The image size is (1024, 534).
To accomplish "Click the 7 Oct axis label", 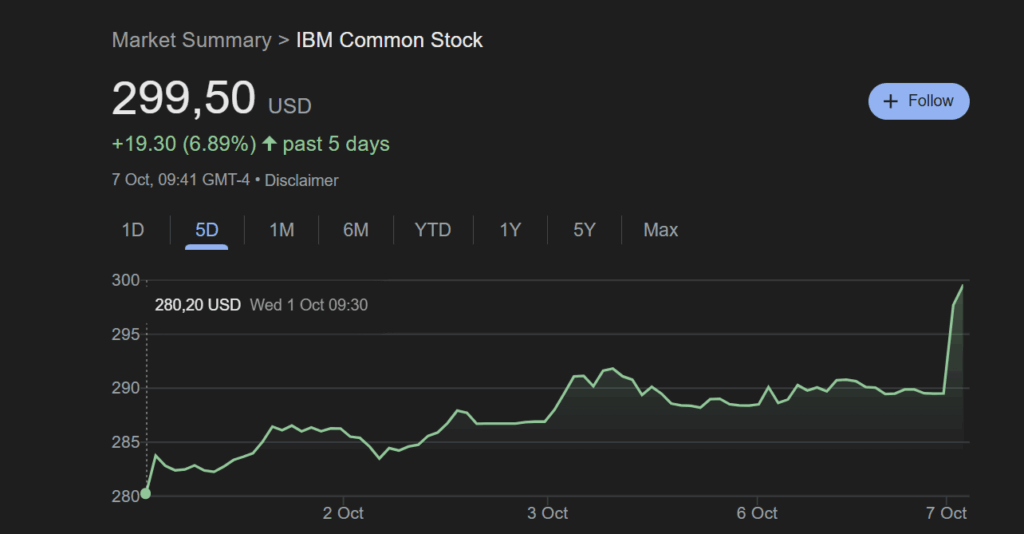I will (946, 513).
